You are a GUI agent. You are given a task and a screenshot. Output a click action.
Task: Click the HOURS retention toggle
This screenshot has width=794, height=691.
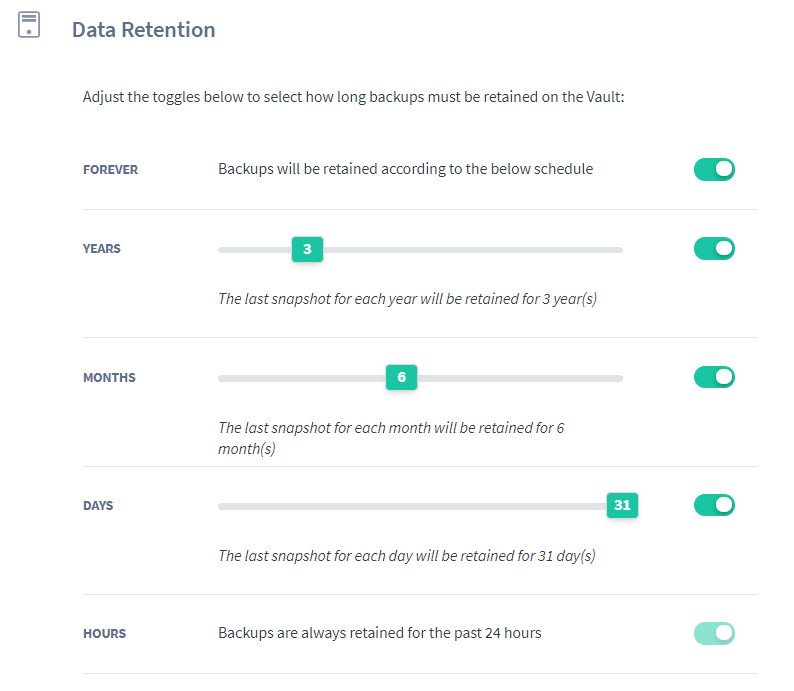click(714, 633)
